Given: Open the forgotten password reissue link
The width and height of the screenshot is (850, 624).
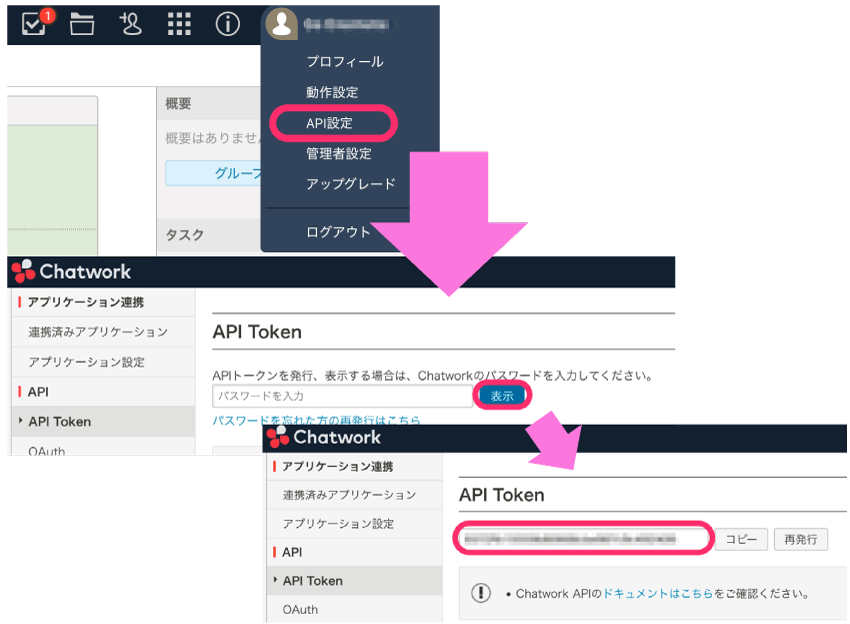Looking at the screenshot, I should point(316,420).
